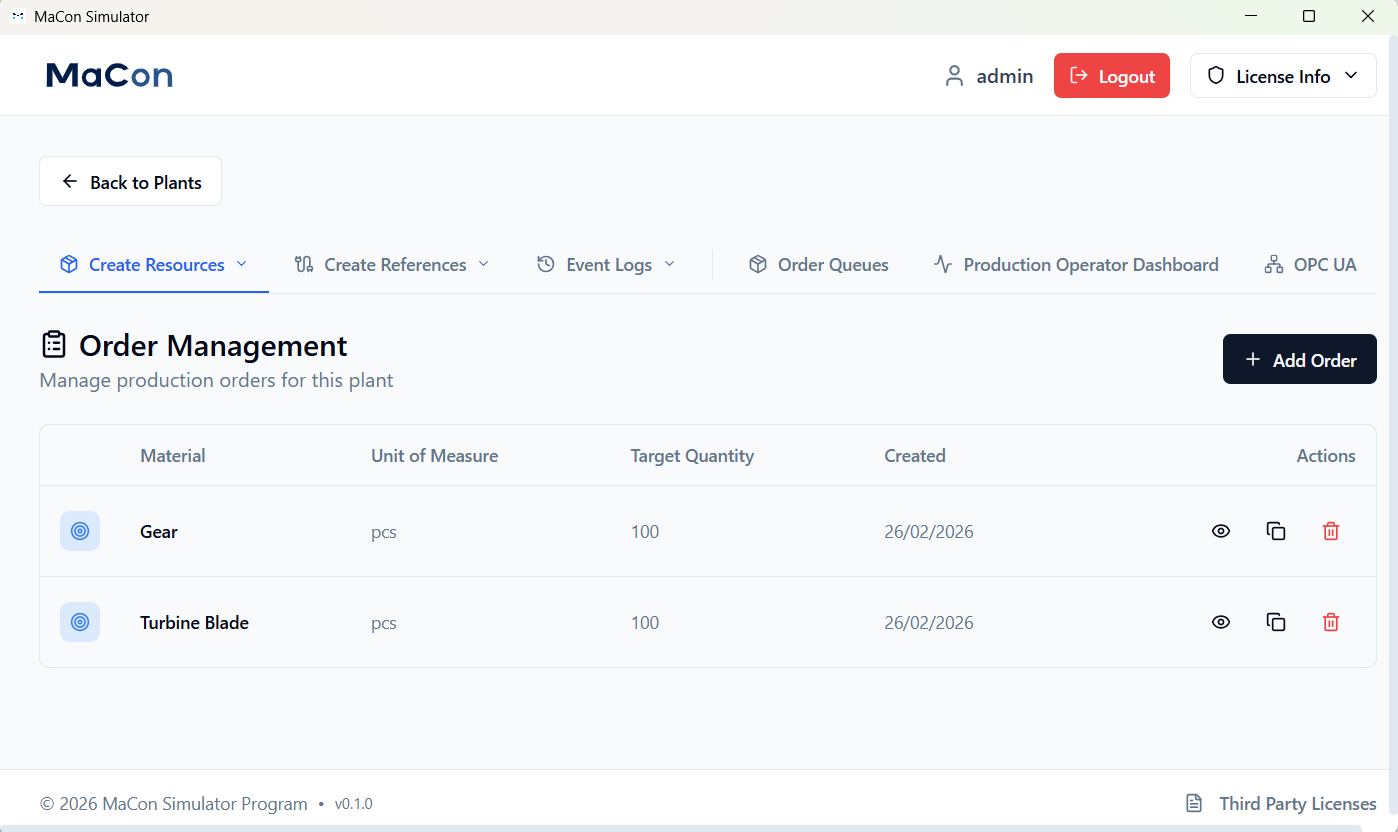Open the Production Operator Dashboard tab

(x=1076, y=264)
